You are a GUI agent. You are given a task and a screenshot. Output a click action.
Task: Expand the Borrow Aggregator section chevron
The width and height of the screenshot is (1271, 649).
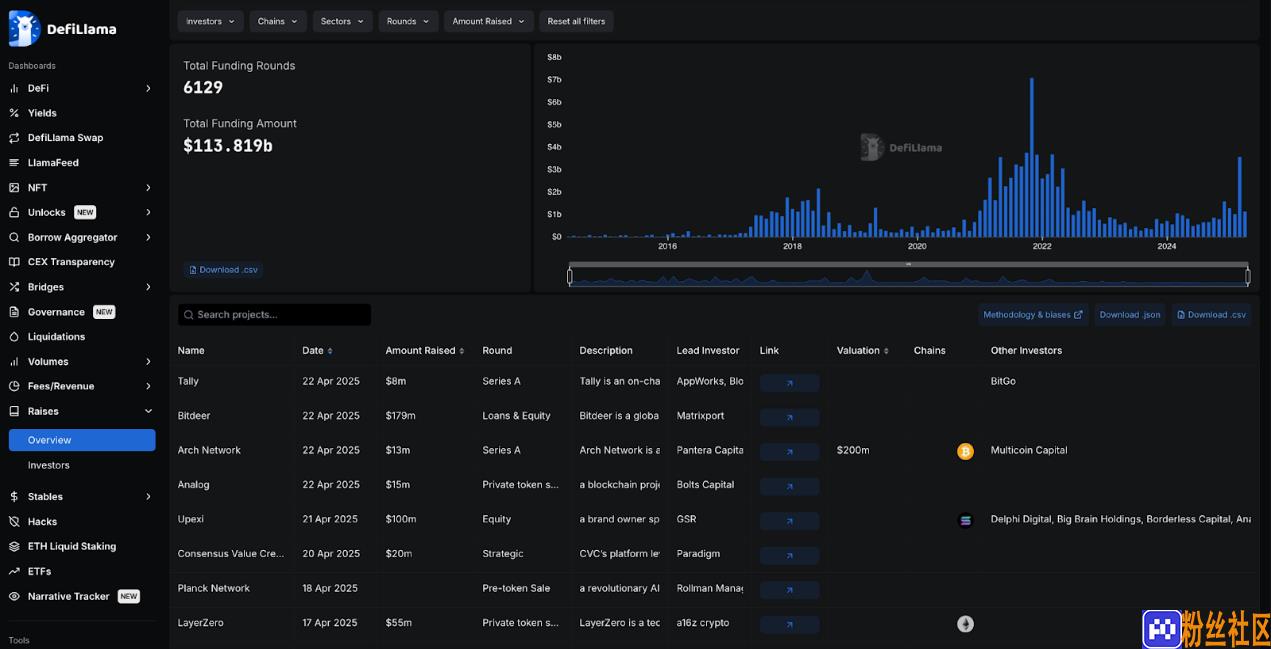click(148, 237)
